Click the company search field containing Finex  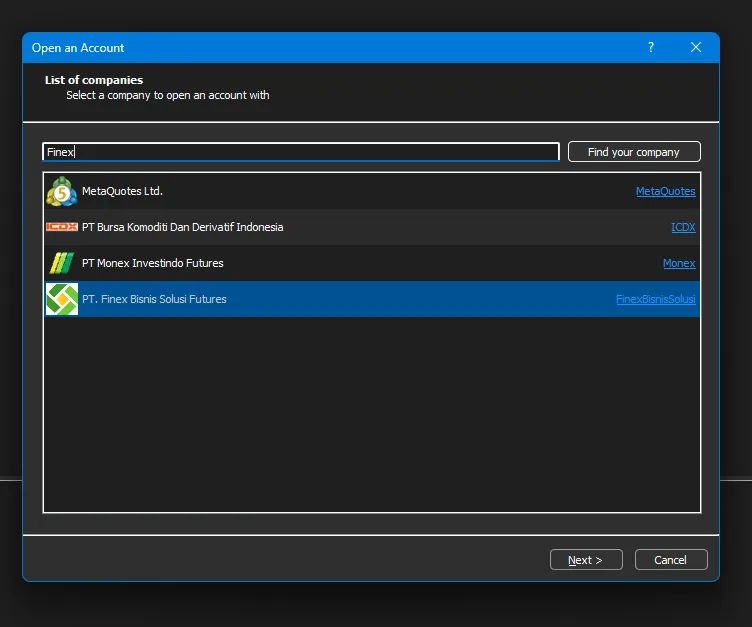tap(301, 152)
